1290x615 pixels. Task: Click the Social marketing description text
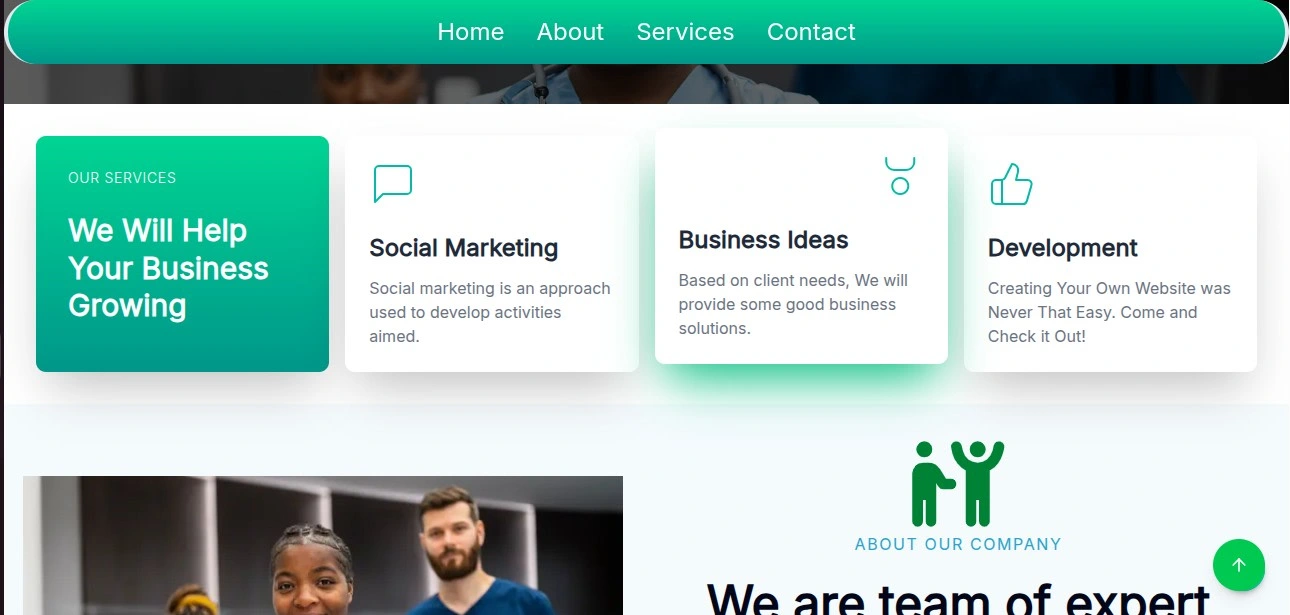click(490, 312)
